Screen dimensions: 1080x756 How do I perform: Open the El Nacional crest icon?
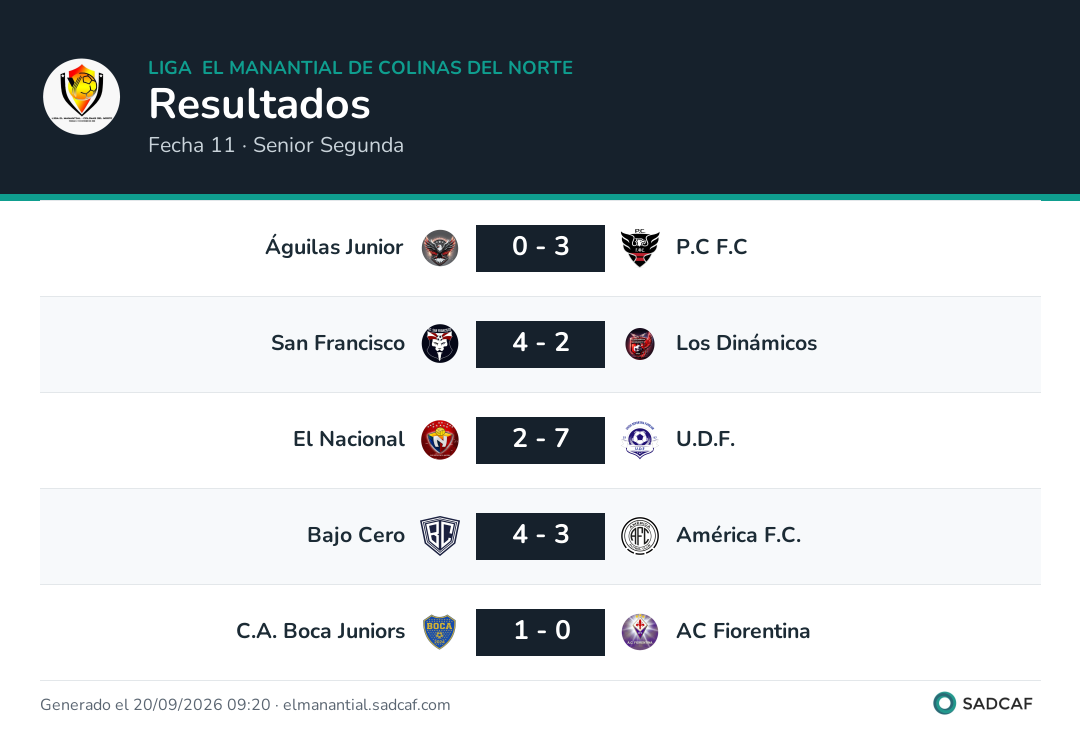pos(440,440)
